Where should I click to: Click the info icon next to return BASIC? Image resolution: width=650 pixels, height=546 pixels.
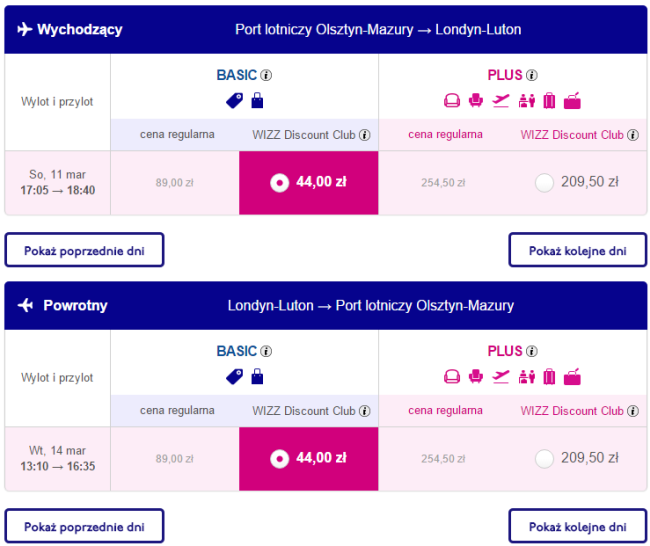[x=266, y=352]
